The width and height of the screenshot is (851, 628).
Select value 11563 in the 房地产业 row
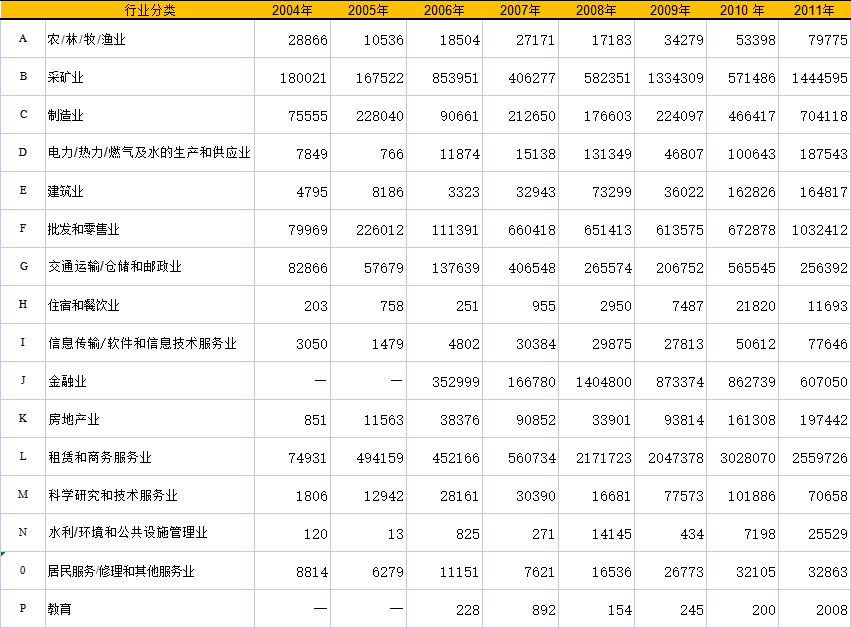(x=369, y=418)
